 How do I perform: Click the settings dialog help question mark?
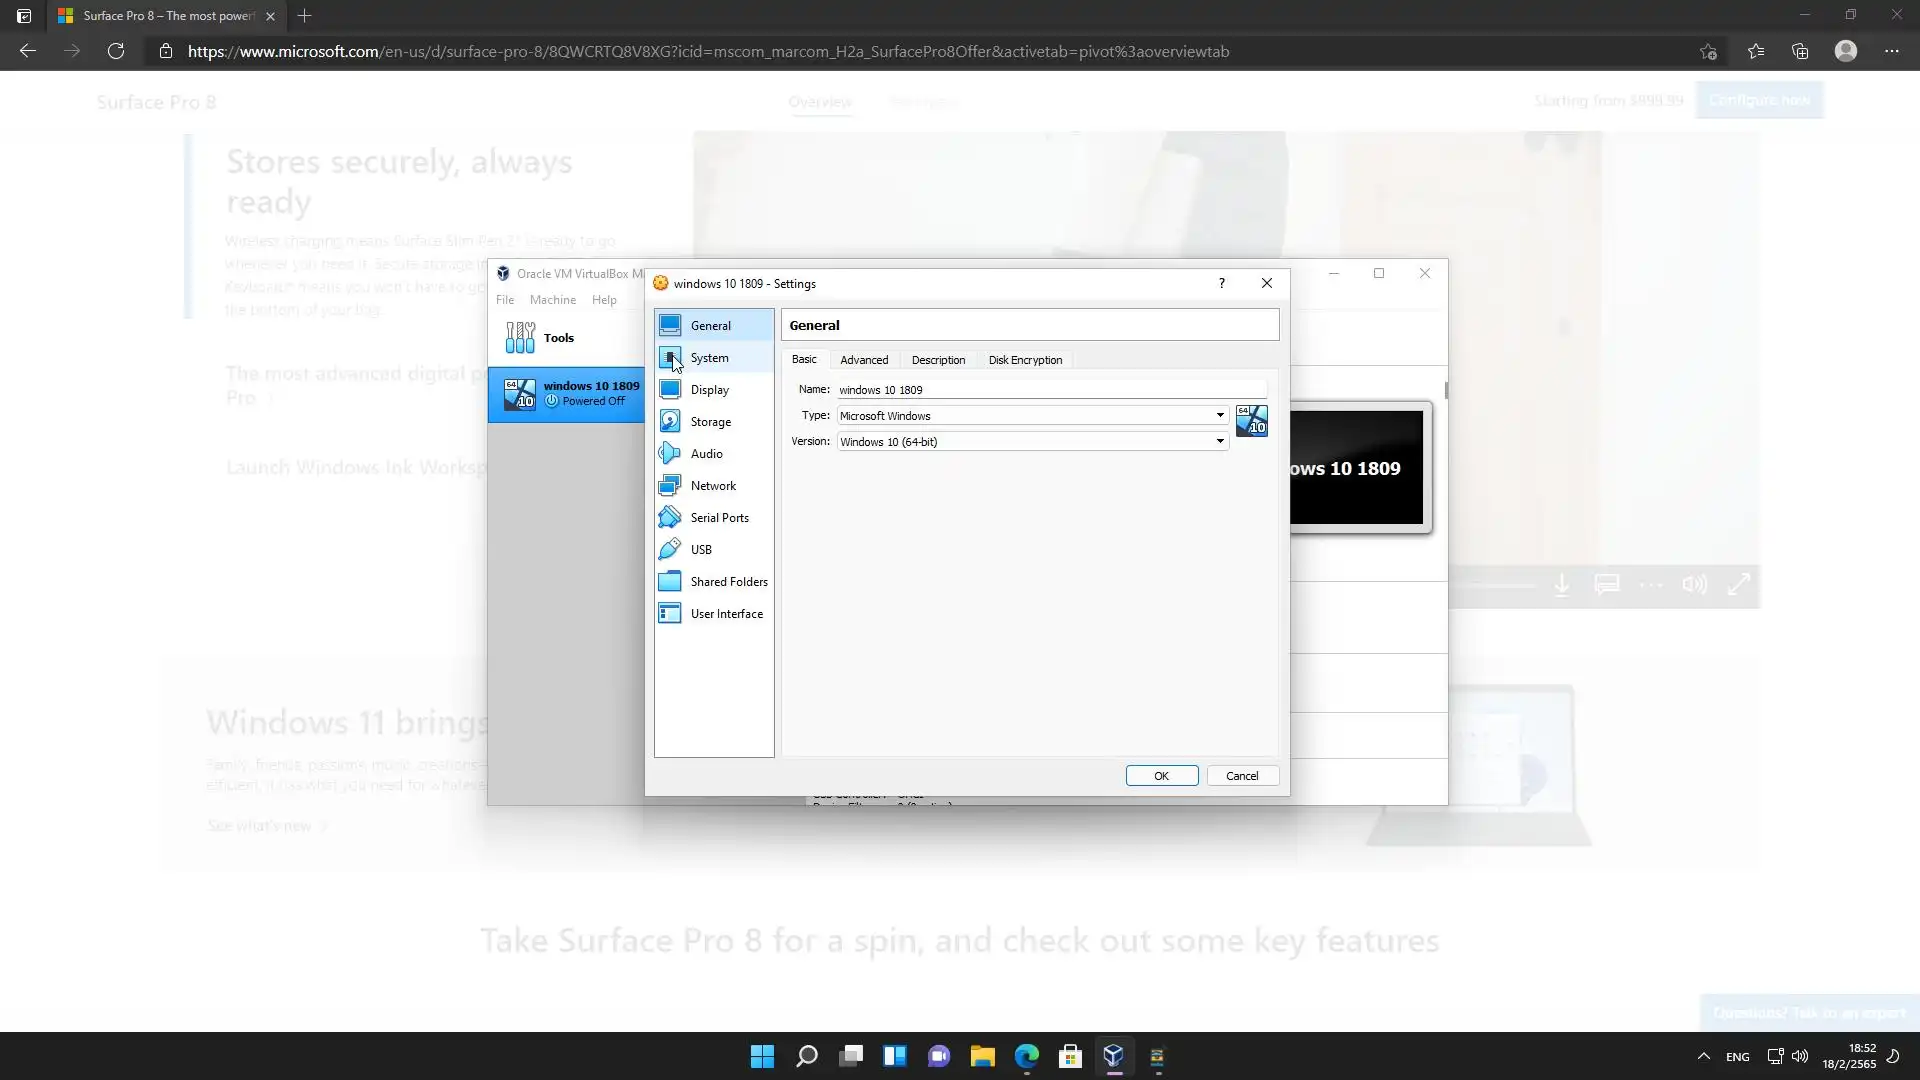(x=1221, y=284)
